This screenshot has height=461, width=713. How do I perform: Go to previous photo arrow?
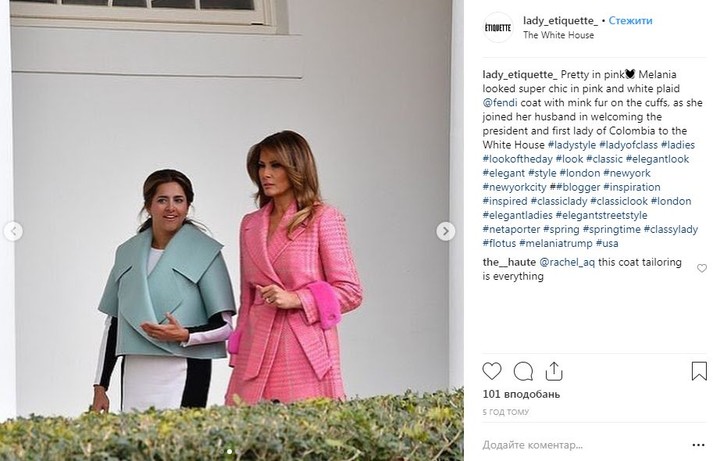coord(13,231)
